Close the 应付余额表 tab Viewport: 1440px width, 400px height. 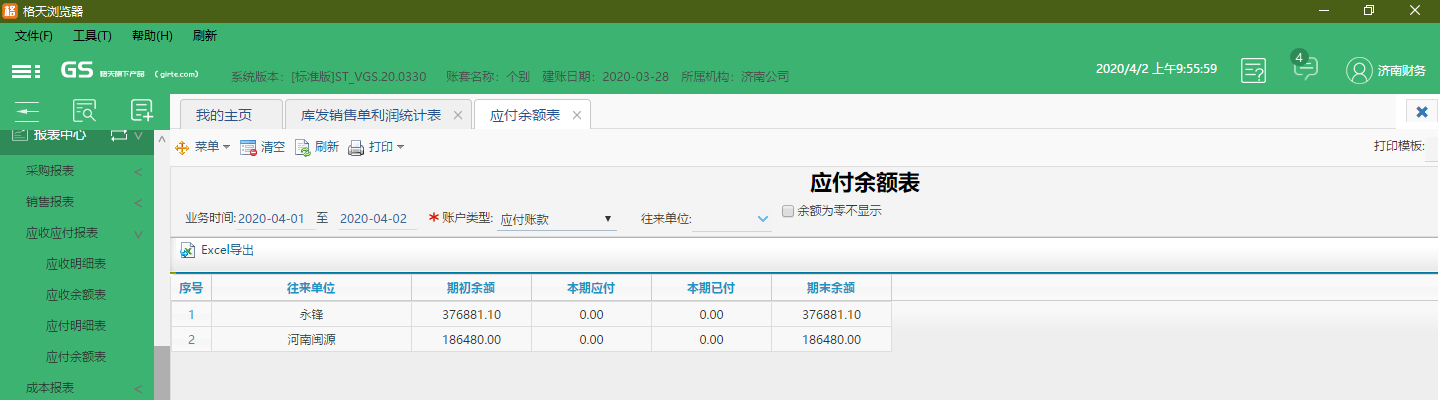tap(576, 115)
